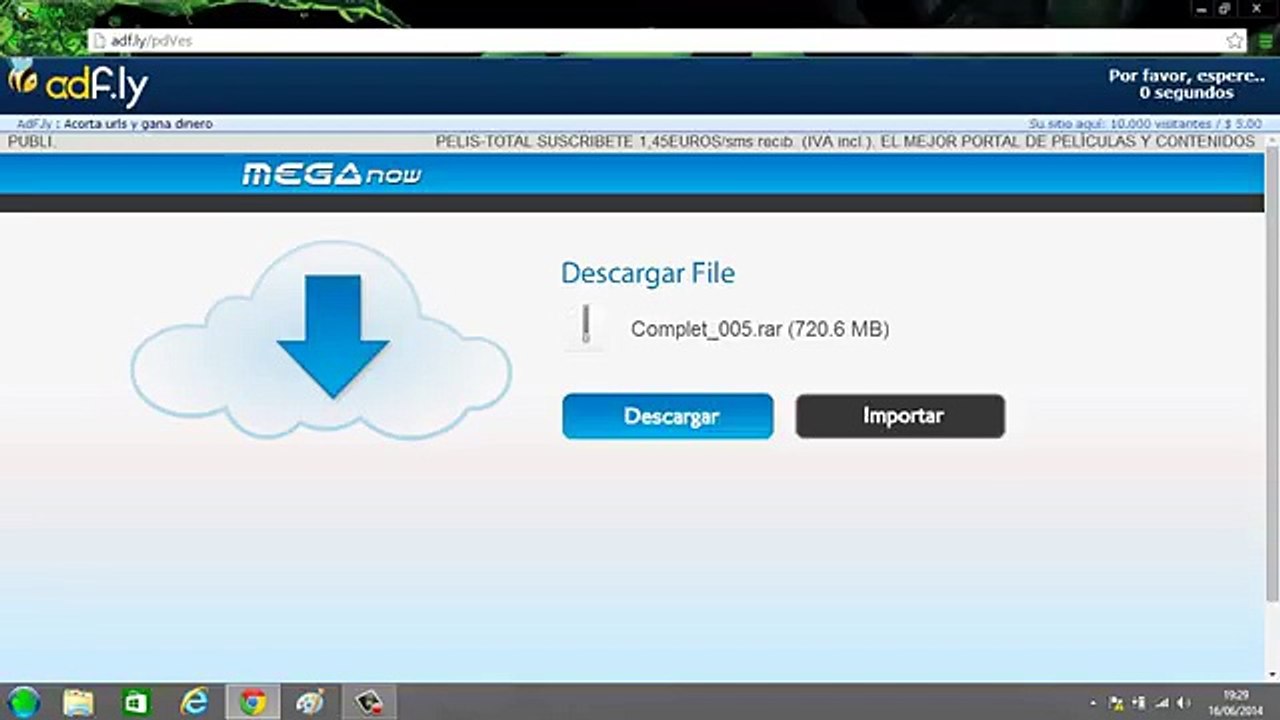Open the last pinned taskbar app icon

369,702
